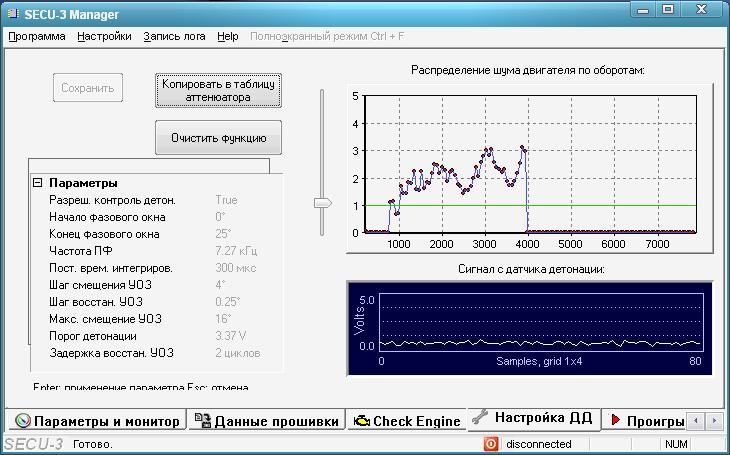Collapse the Параметры property group
Screen dimensions: 730x455
tap(38, 183)
